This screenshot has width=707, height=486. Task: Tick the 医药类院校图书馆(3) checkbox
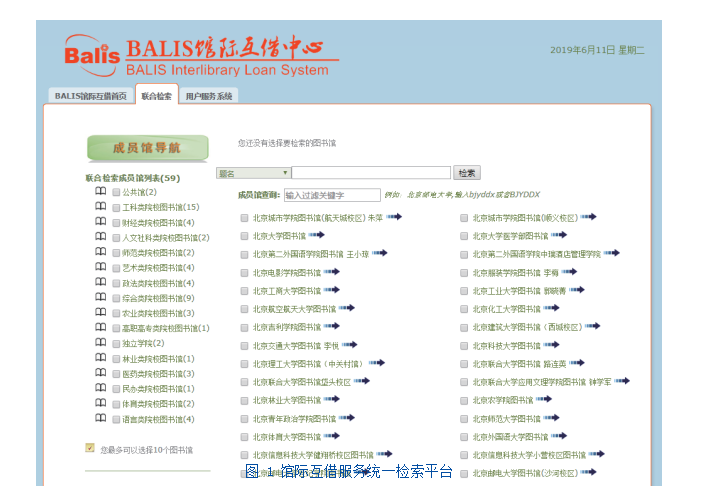point(116,374)
